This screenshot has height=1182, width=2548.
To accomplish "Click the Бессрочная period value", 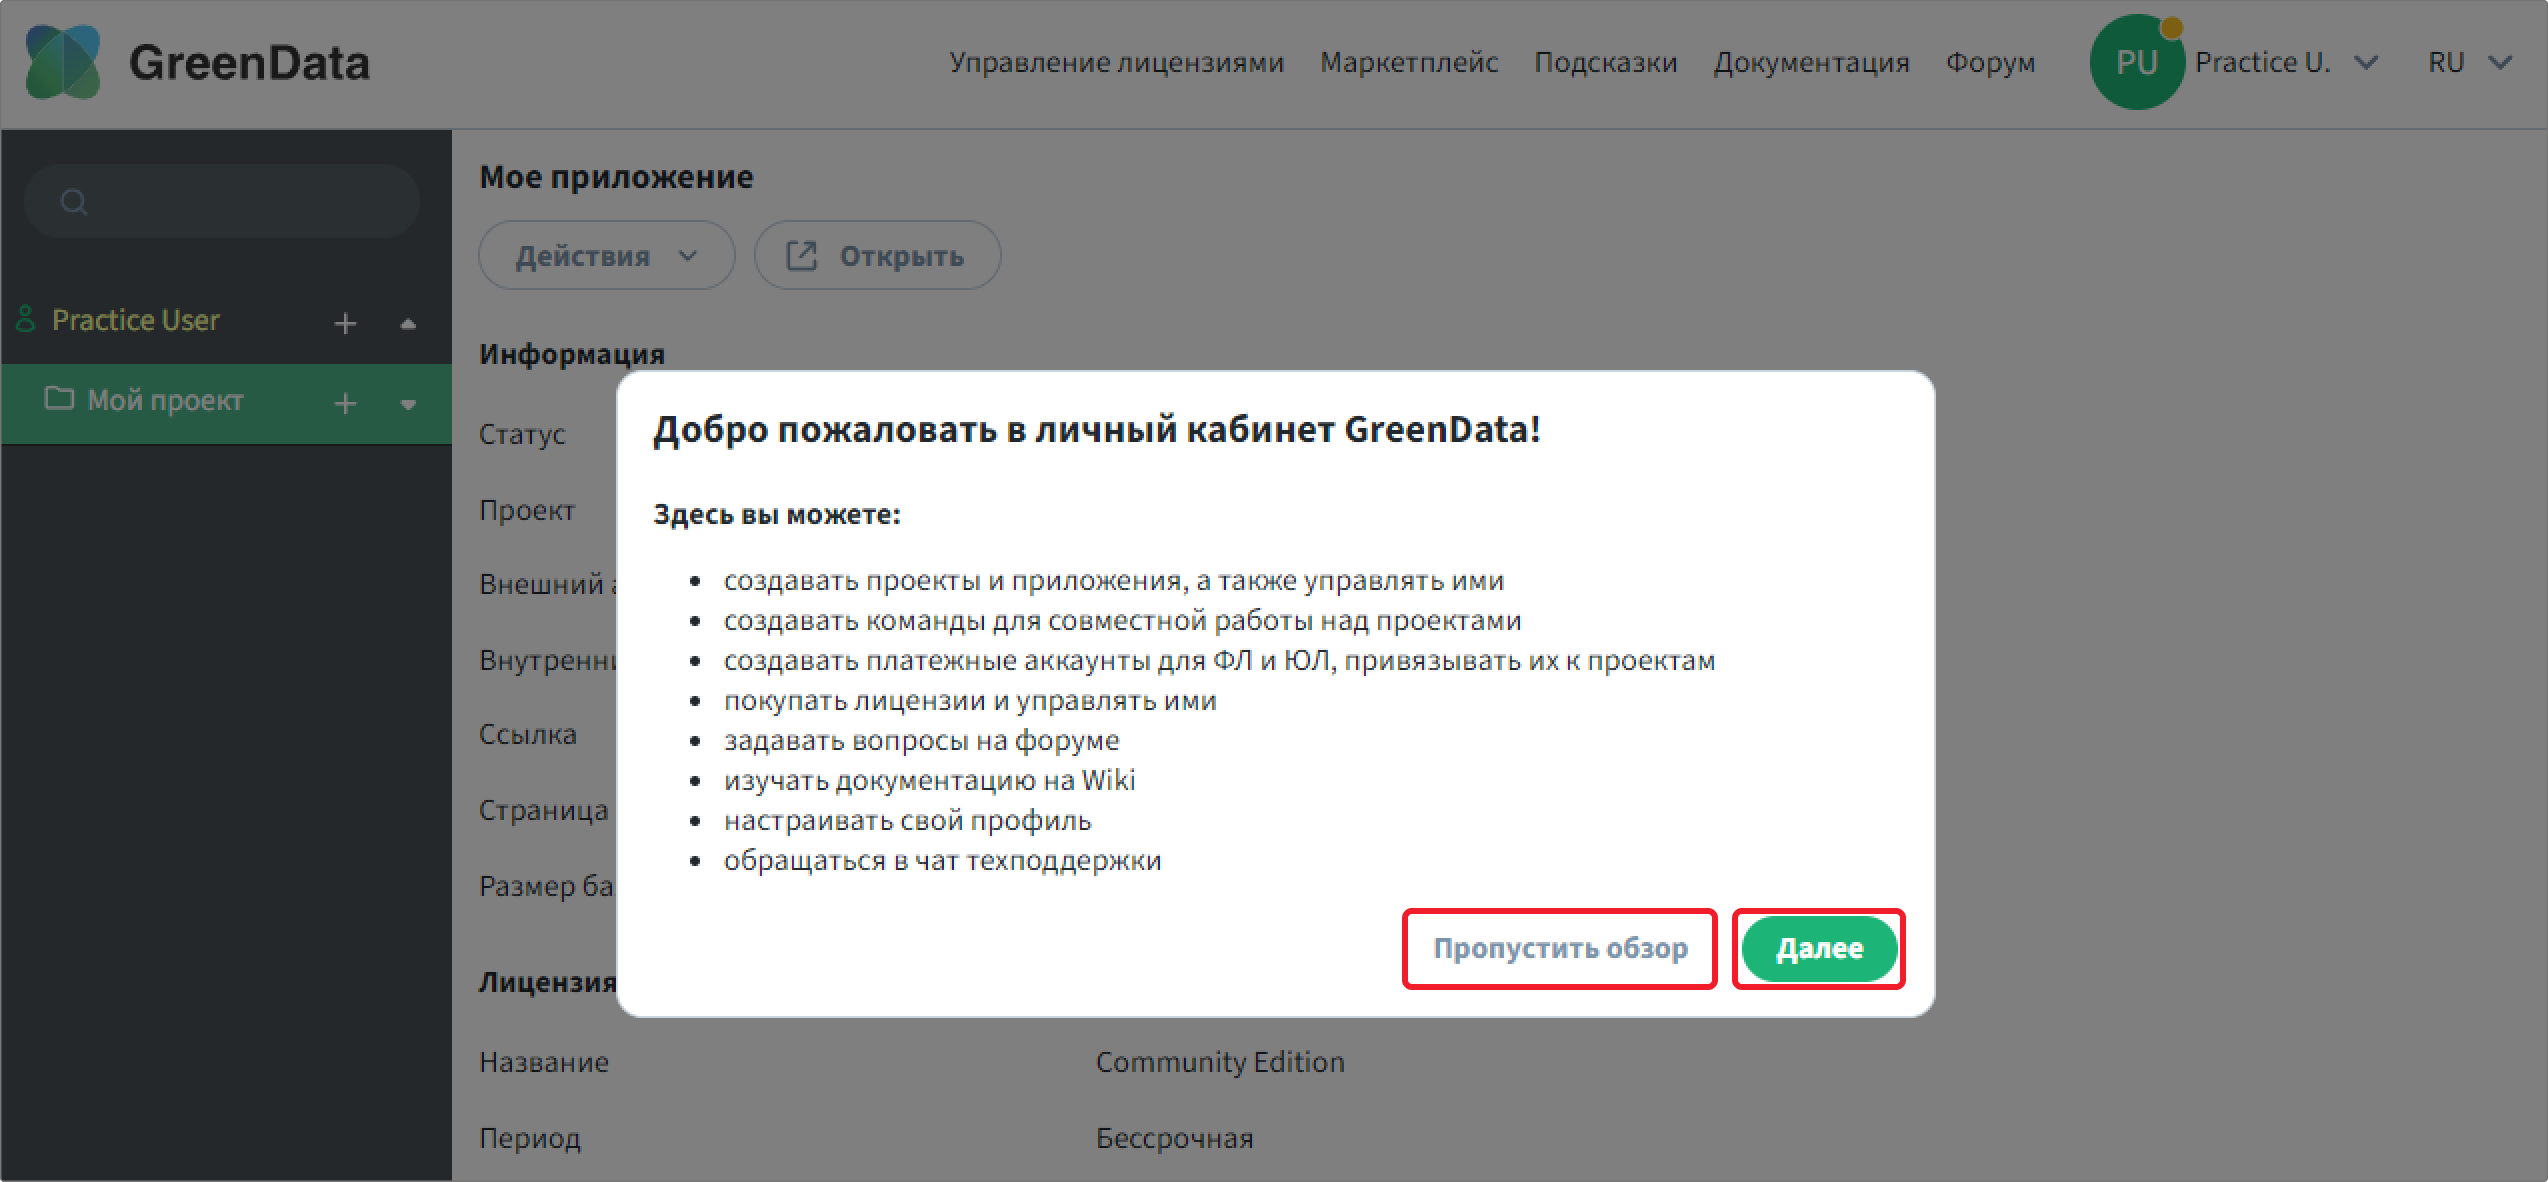I will click(1174, 1137).
